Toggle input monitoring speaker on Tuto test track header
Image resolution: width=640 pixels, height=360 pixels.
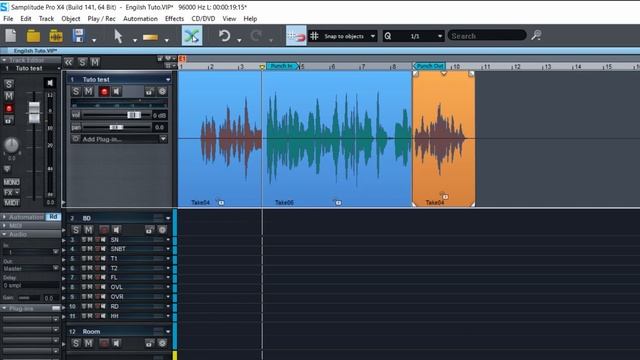[x=117, y=91]
